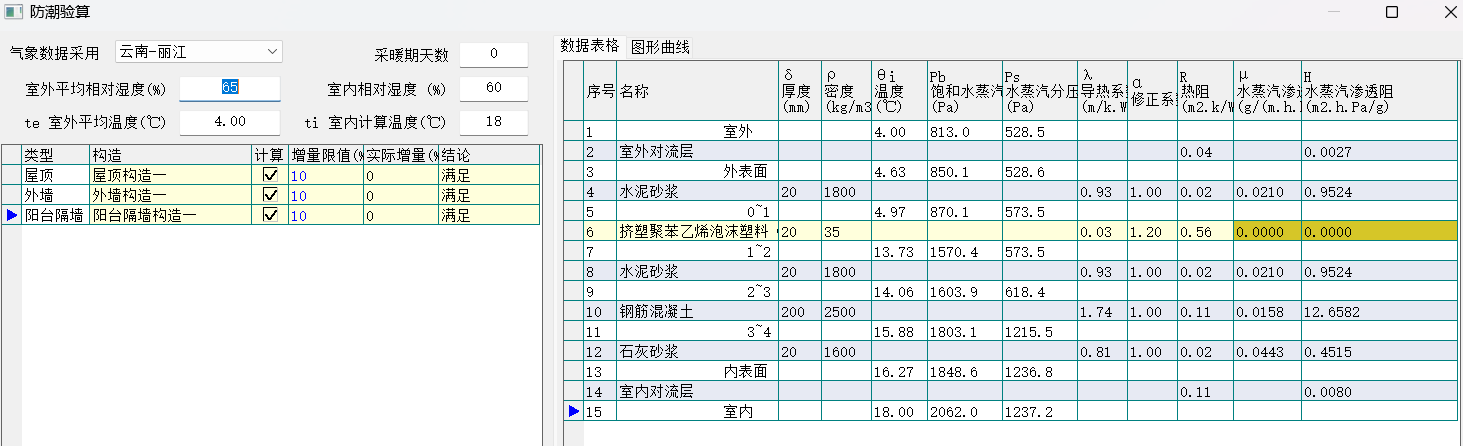The width and height of the screenshot is (1463, 446).
Task: Switch to the 图形曲线 tab
Action: pos(659,46)
